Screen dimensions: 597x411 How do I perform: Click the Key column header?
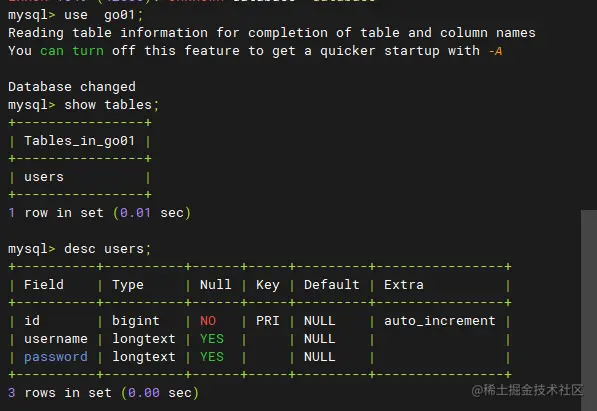click(268, 285)
